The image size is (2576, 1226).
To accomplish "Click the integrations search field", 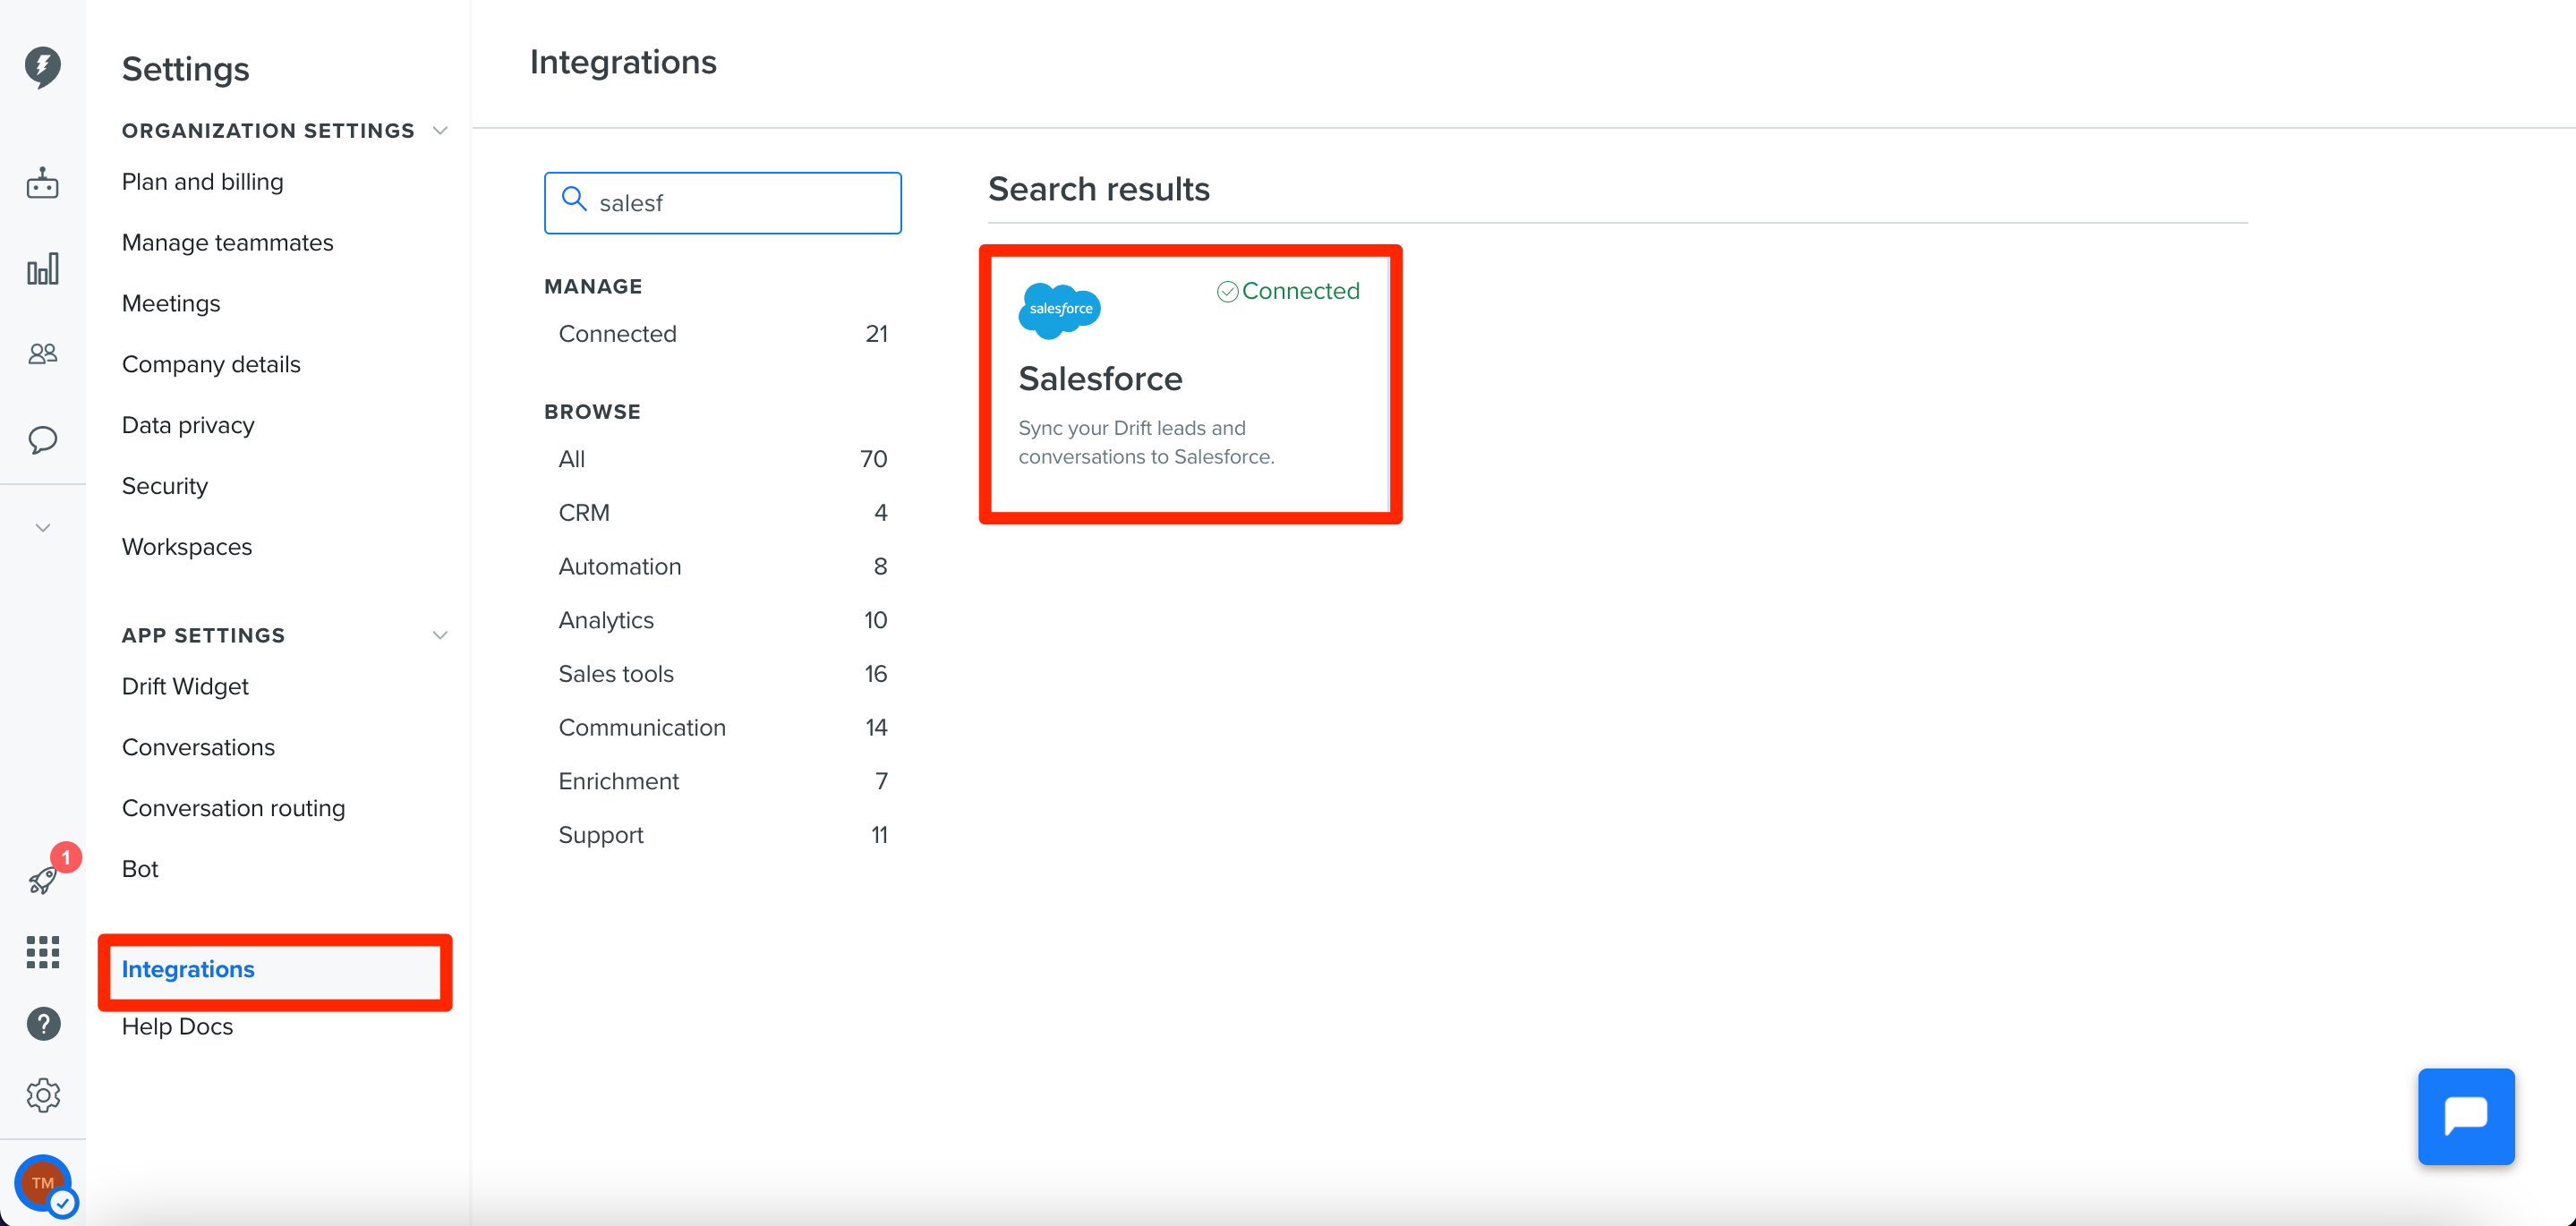I will click(722, 203).
